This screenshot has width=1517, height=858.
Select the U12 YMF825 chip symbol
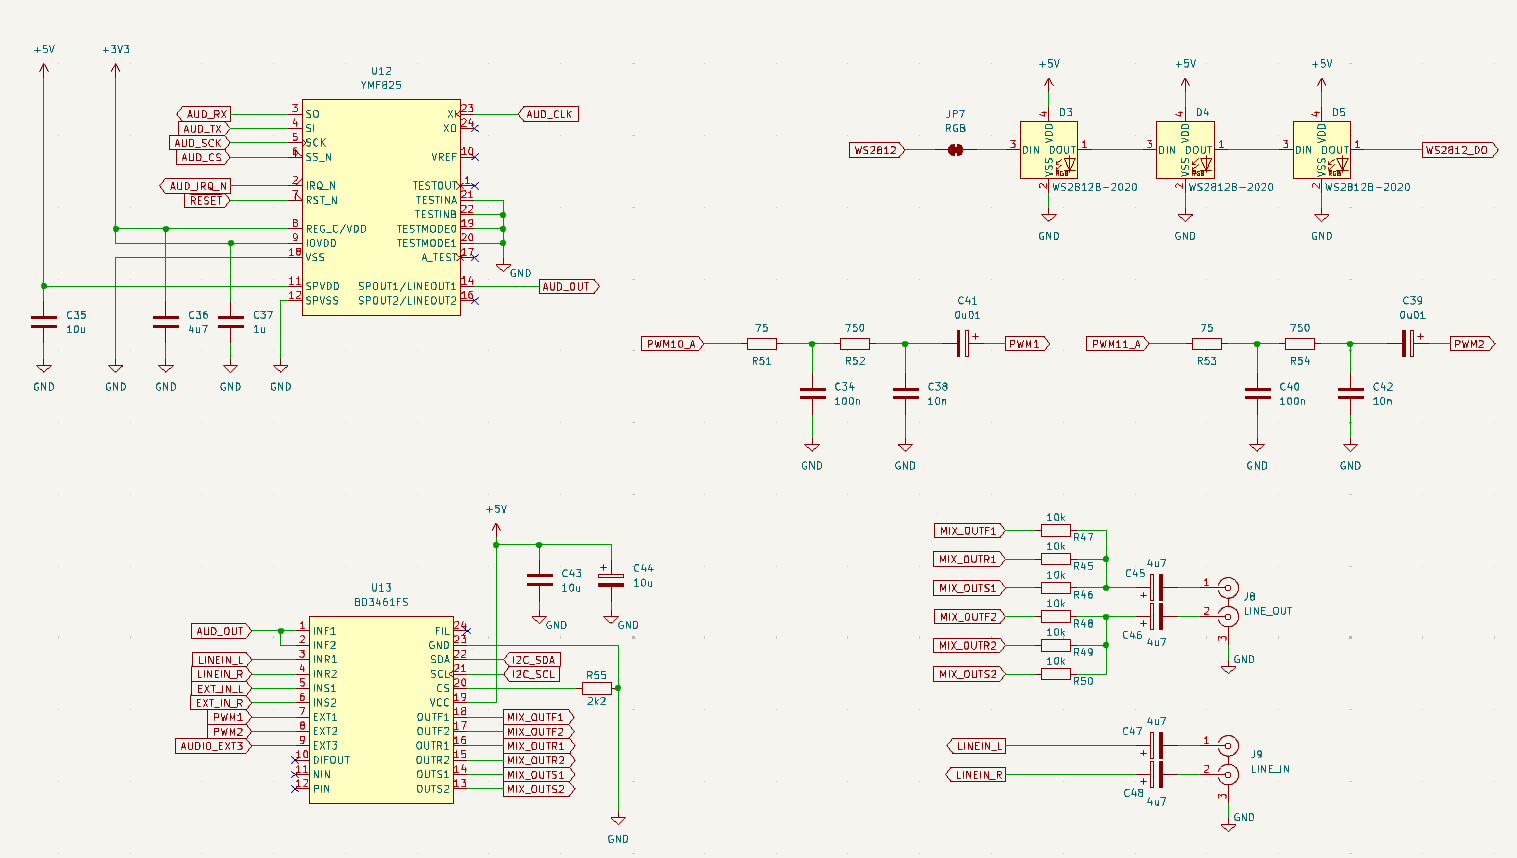381,207
